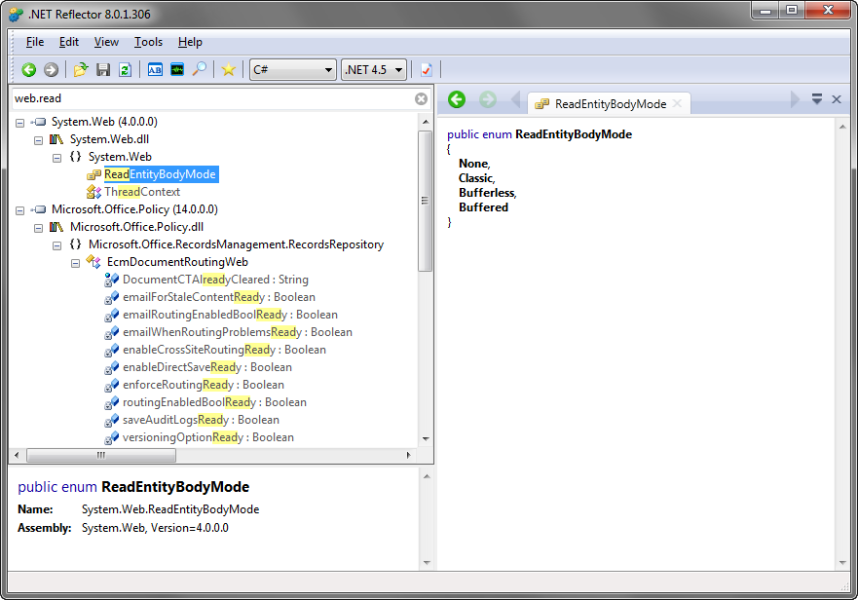Click the yellow star bookmarks icon
Screen dimensions: 858x600
228,69
